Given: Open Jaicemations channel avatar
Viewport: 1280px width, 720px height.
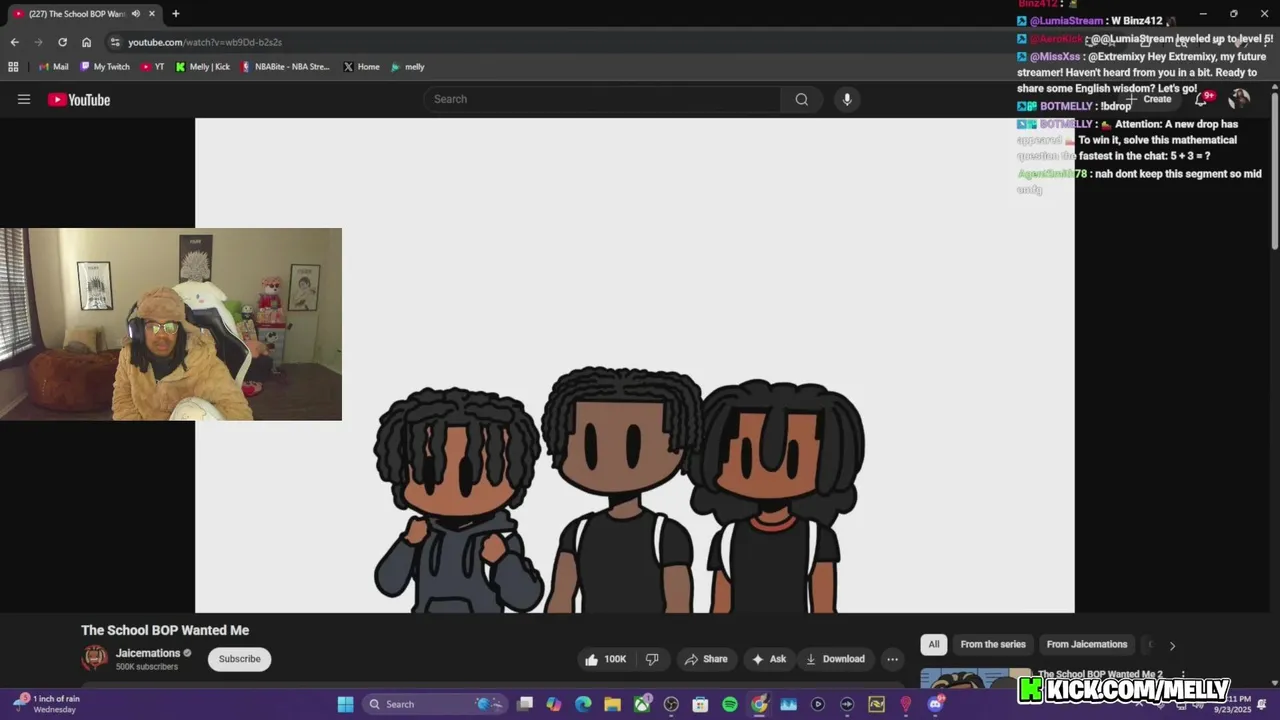Looking at the screenshot, I should point(95,658).
